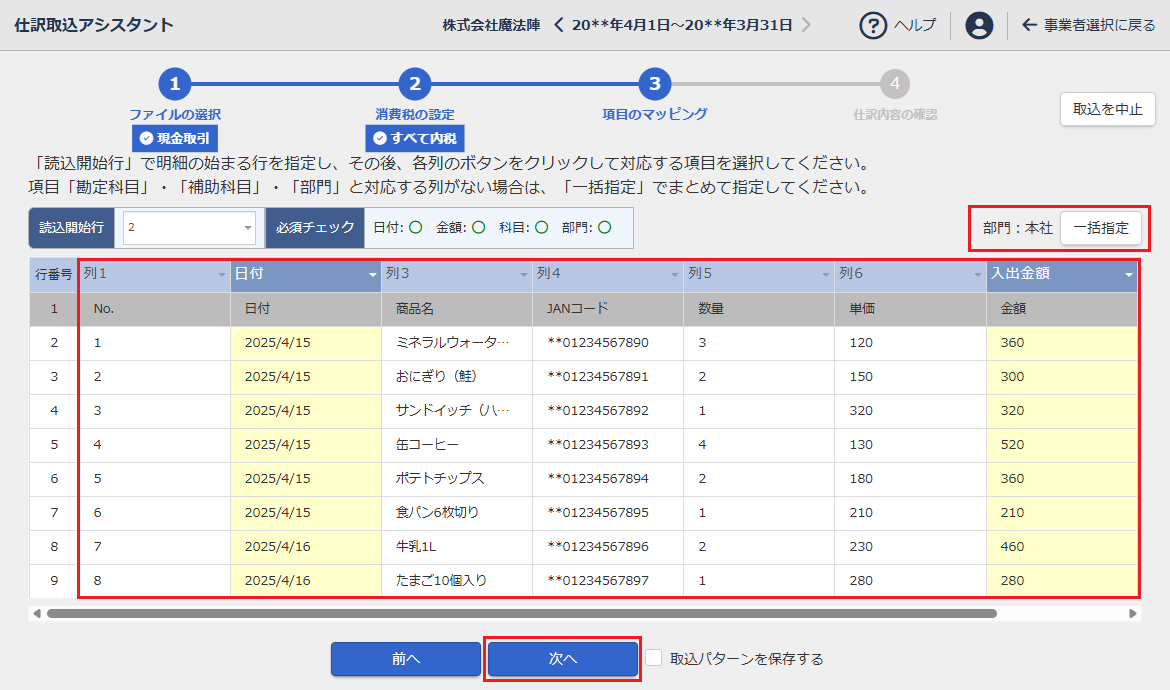Go to next fiscal year chevron

[x=806, y=25]
